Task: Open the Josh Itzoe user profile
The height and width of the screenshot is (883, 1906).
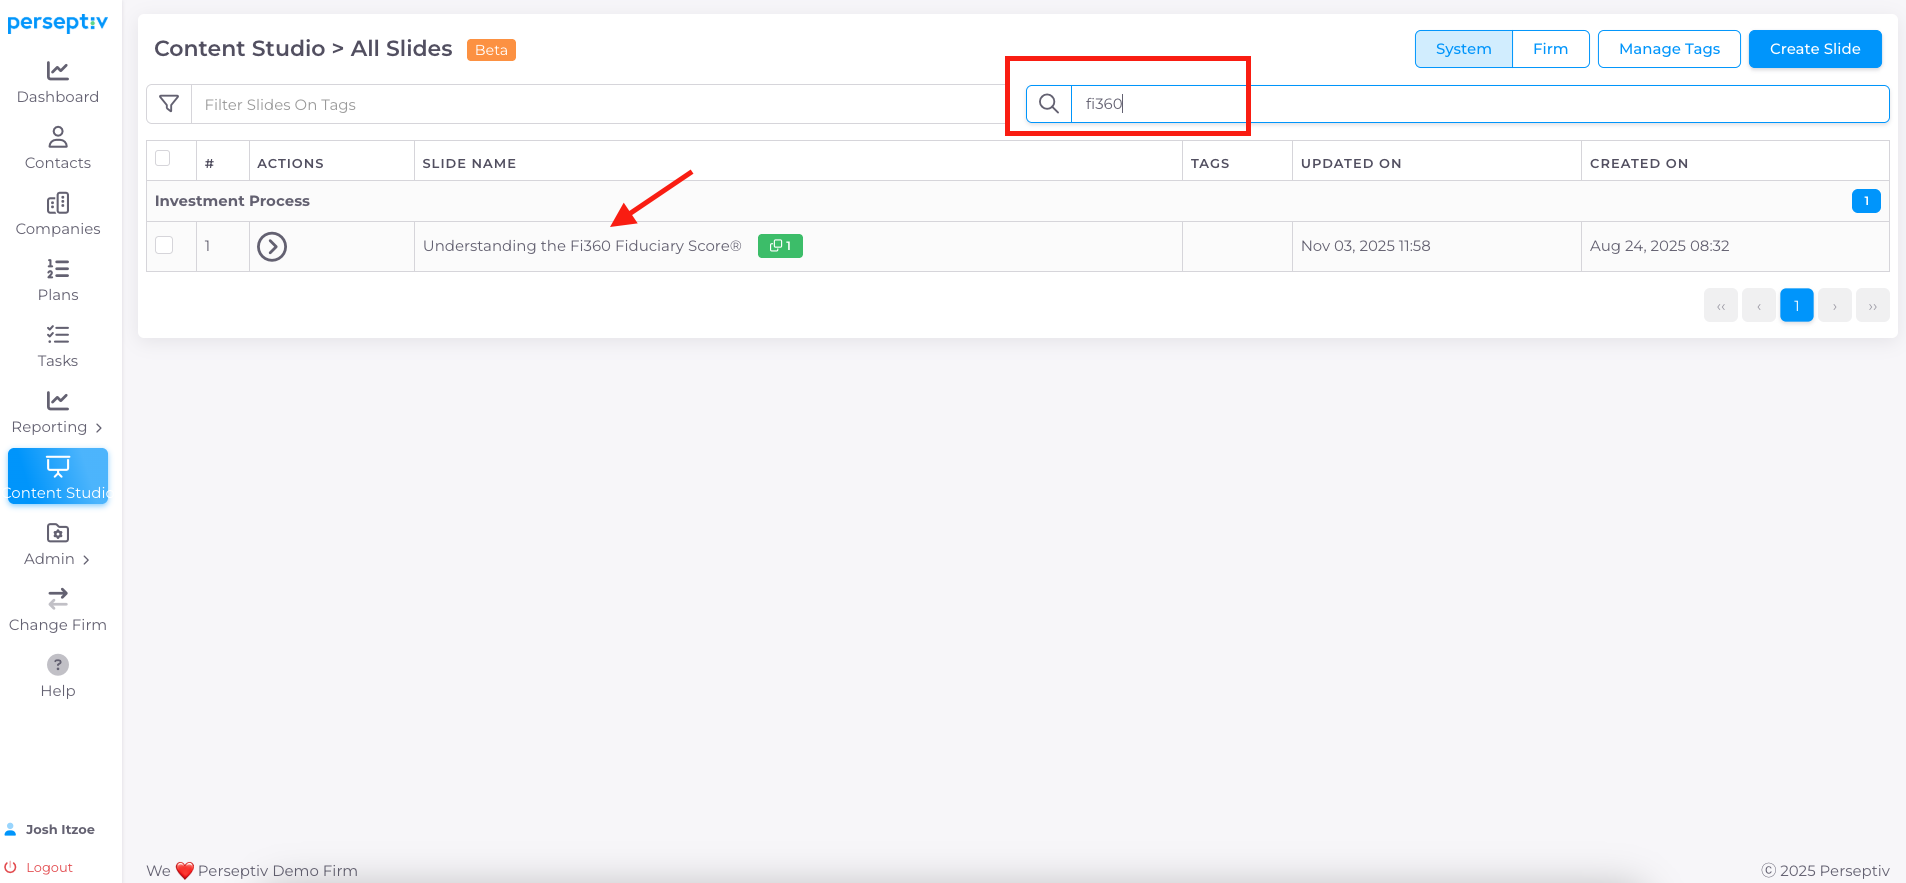Action: point(50,829)
